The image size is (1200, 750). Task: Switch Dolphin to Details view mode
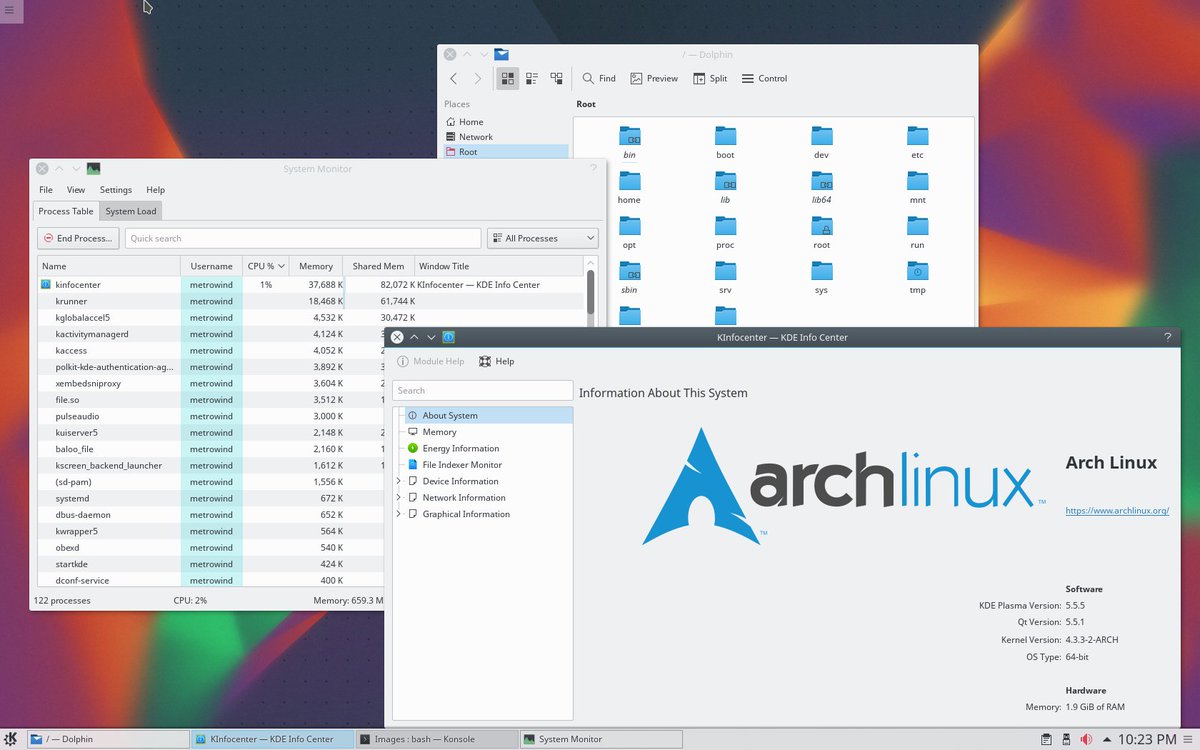coord(556,78)
